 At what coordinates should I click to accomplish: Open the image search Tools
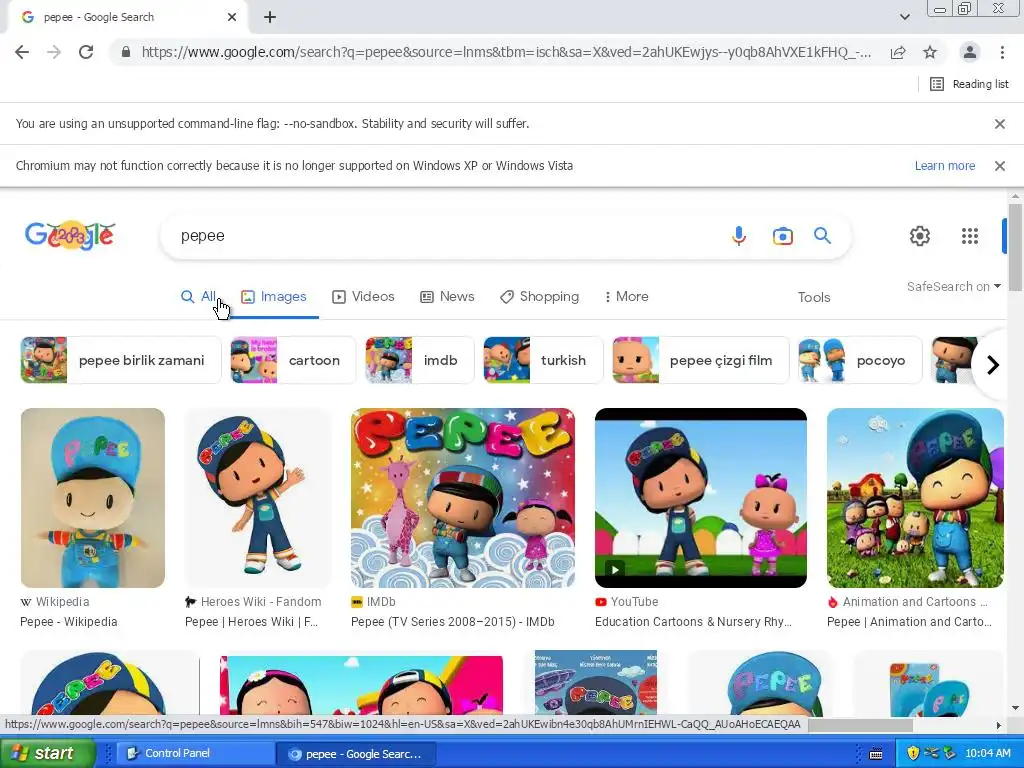pos(814,297)
